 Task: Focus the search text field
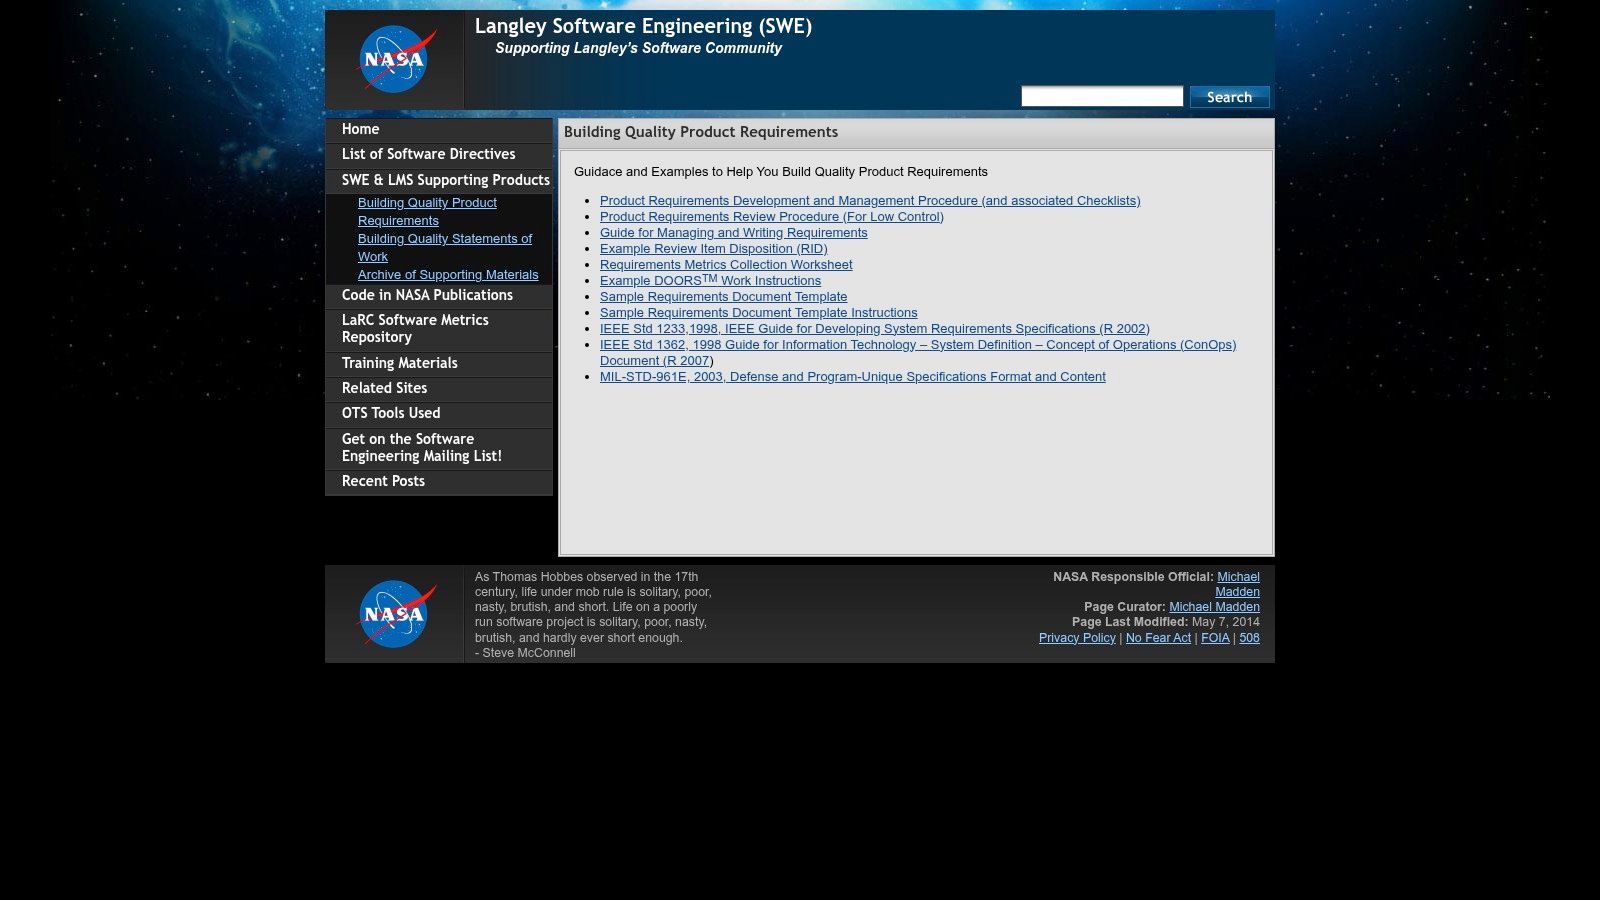1102,96
